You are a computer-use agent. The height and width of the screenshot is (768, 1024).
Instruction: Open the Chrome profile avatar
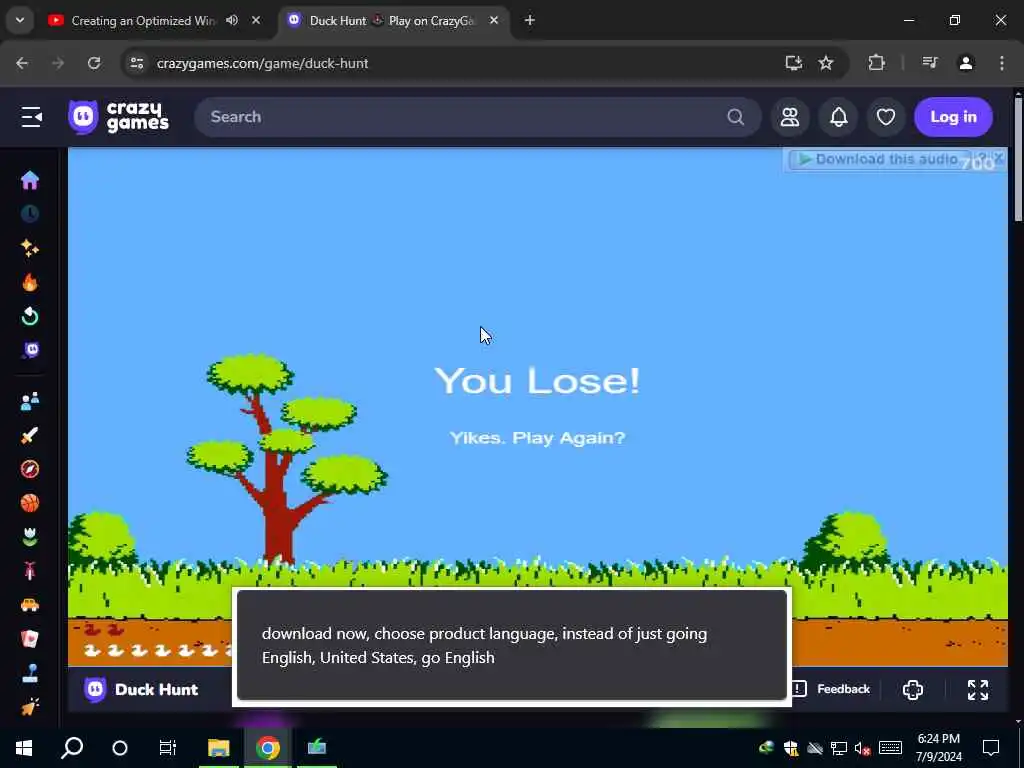point(966,63)
